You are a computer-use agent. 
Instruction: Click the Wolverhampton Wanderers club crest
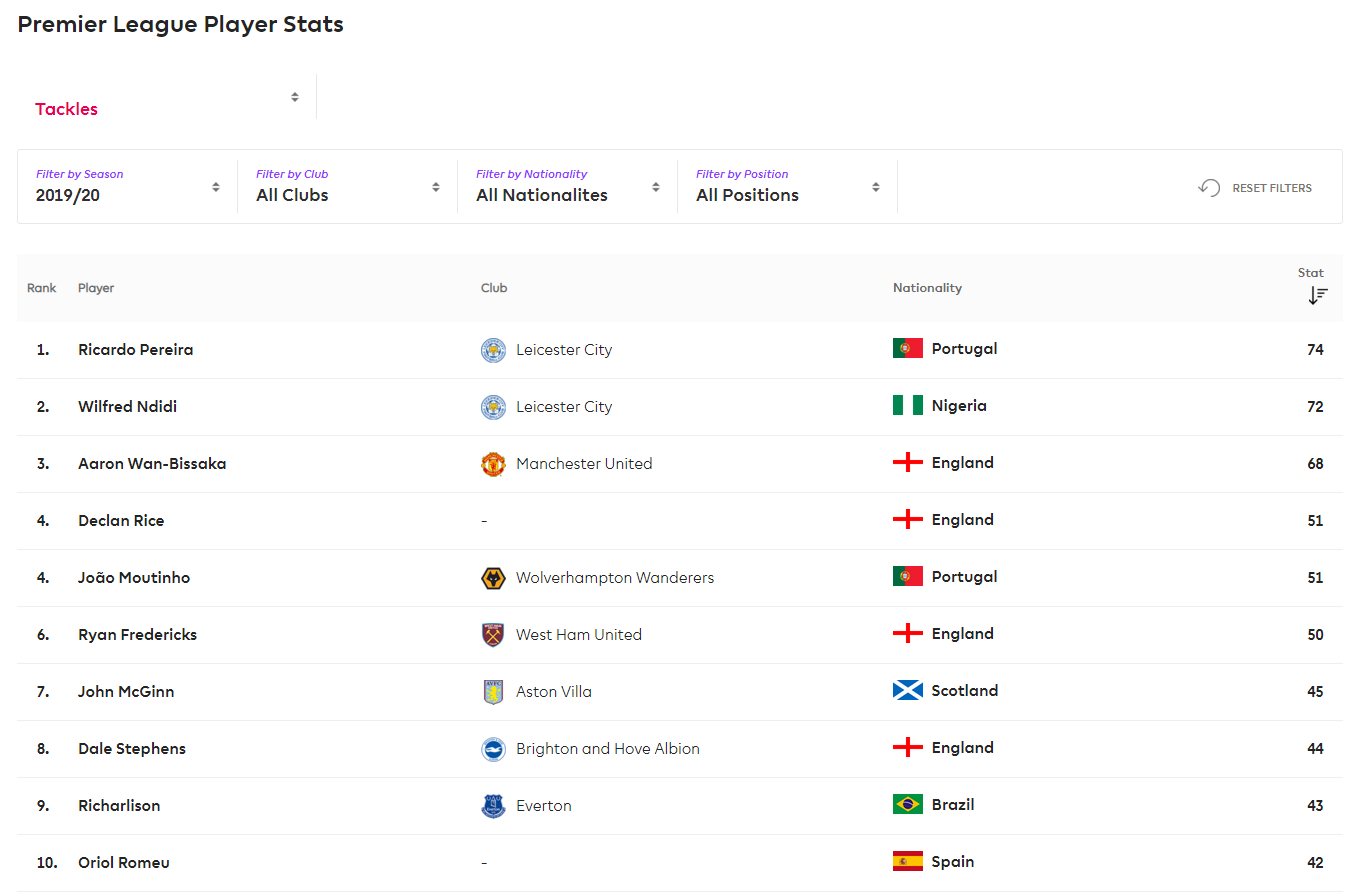pos(493,578)
